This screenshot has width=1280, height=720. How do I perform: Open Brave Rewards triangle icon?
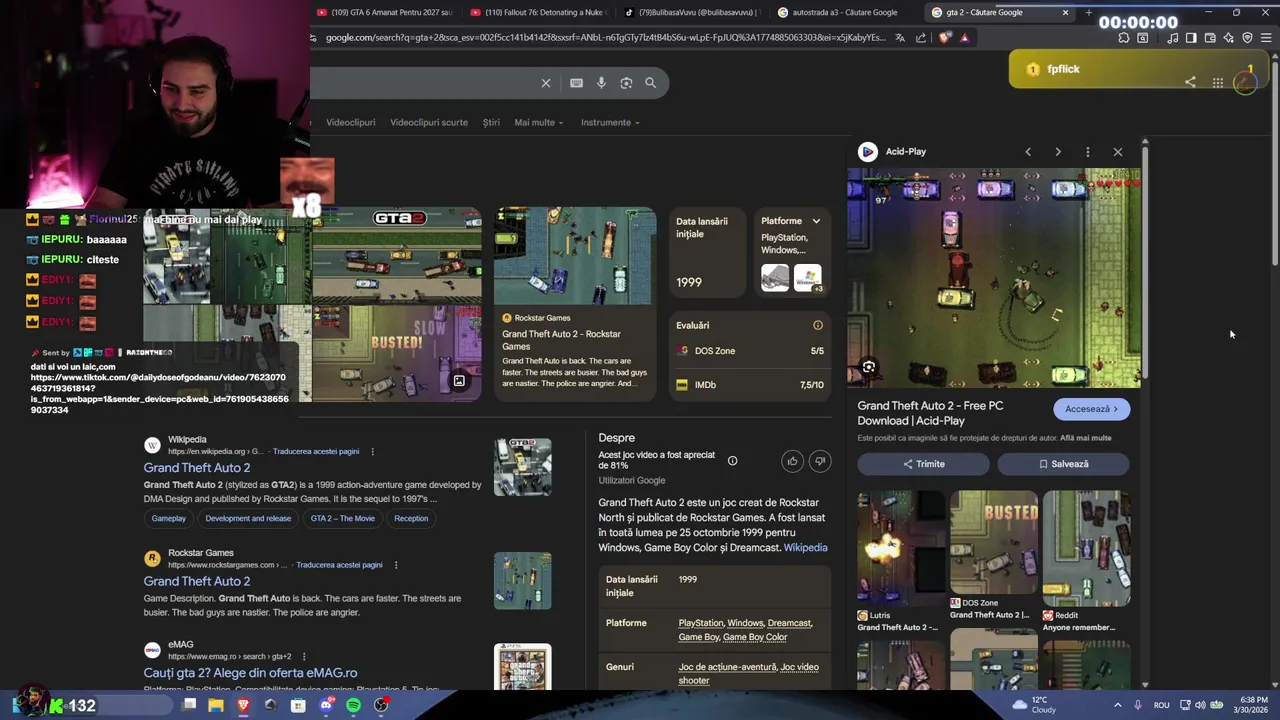(x=964, y=38)
